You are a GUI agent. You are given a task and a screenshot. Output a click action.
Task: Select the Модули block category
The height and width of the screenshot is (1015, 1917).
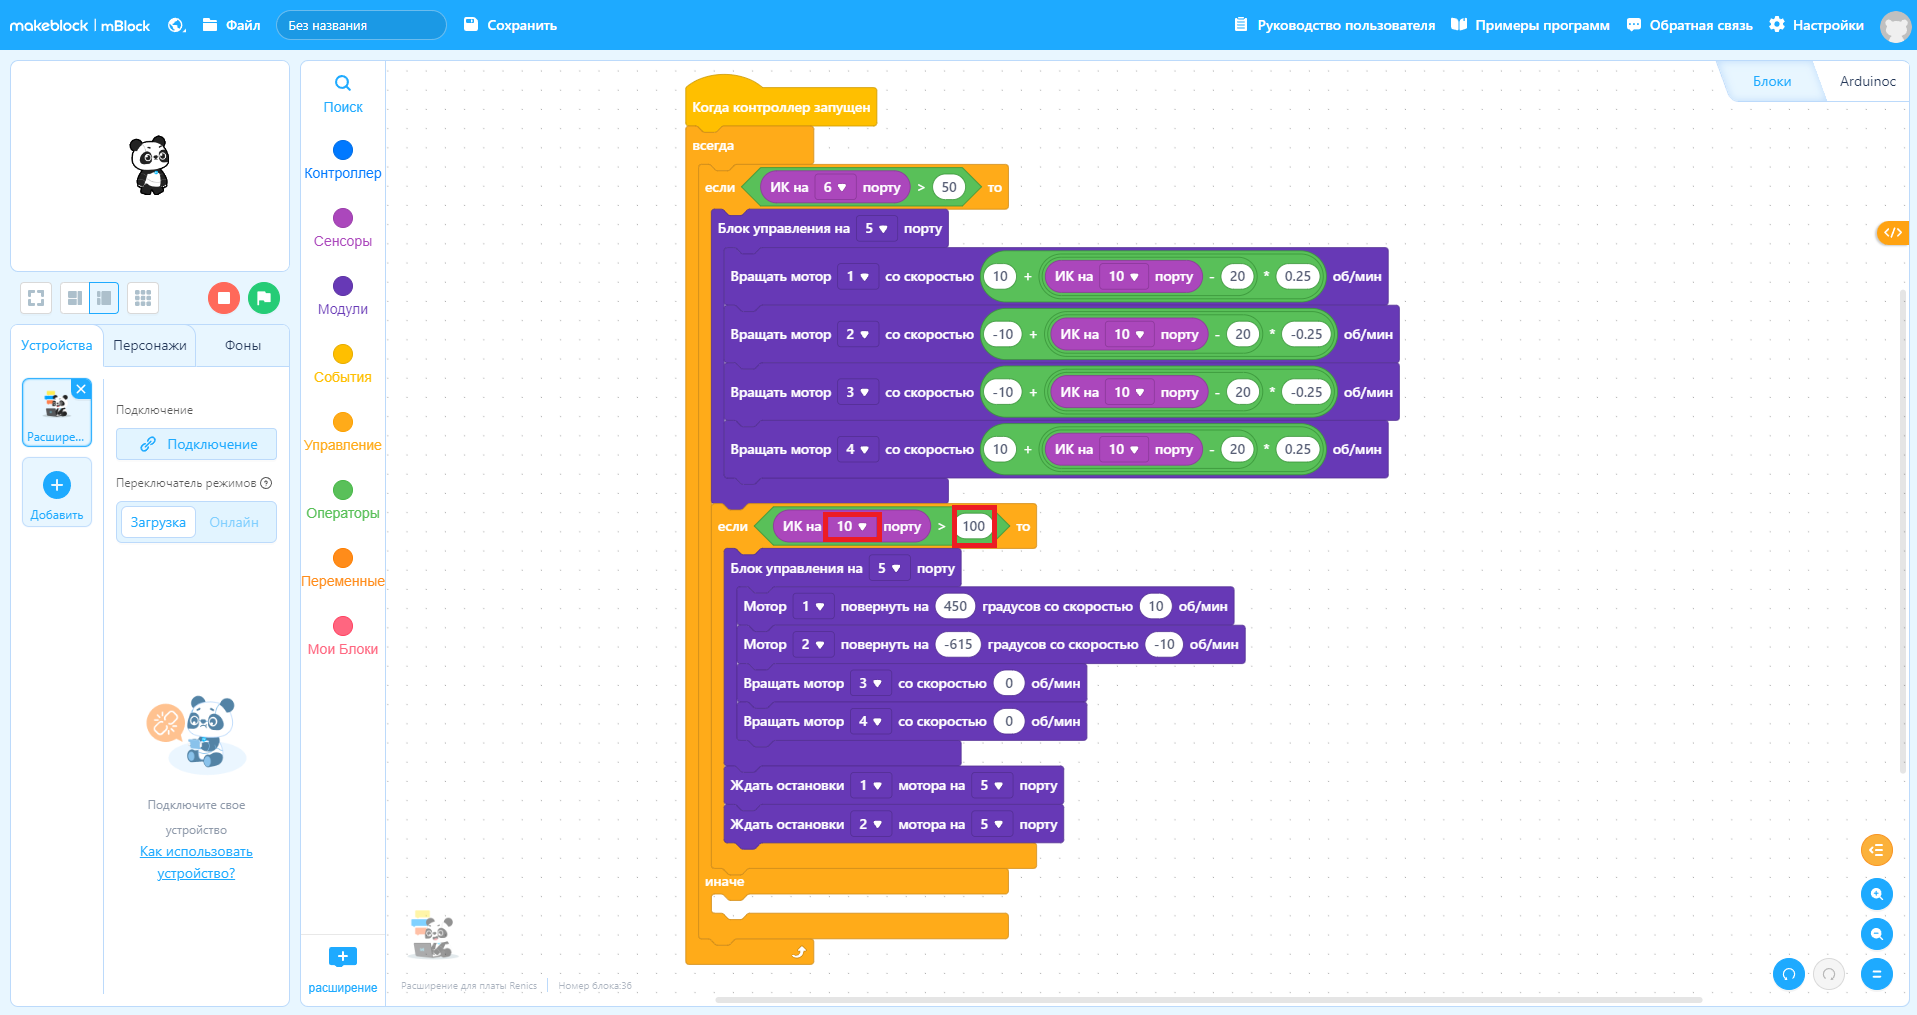coord(343,297)
